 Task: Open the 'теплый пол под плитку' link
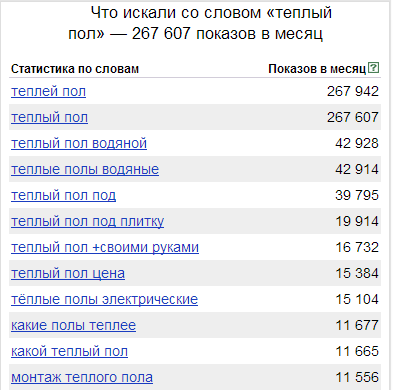87,221
